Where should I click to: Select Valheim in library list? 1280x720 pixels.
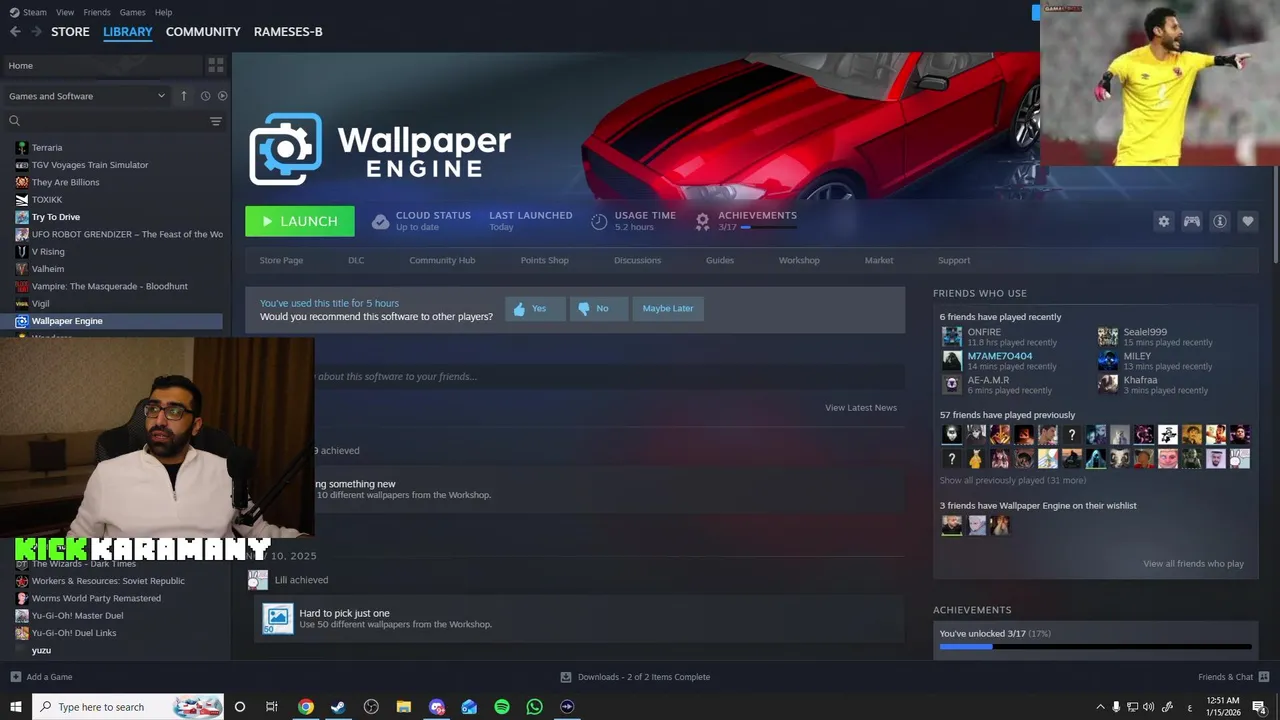[x=47, y=269]
